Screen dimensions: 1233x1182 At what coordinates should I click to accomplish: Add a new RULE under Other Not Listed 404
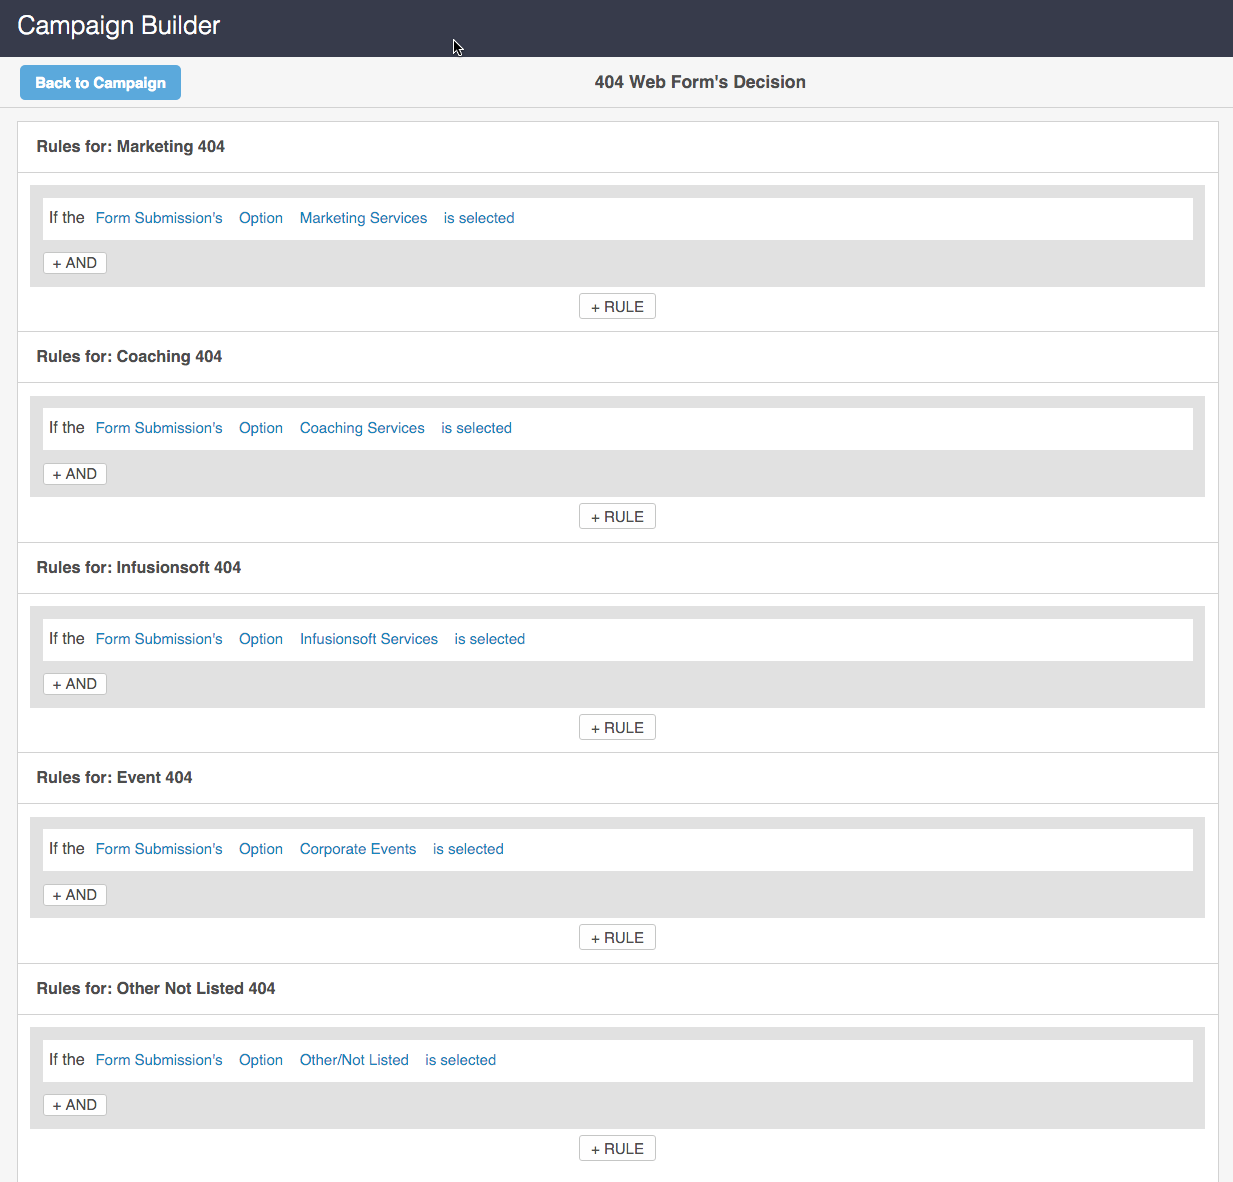pos(617,1149)
